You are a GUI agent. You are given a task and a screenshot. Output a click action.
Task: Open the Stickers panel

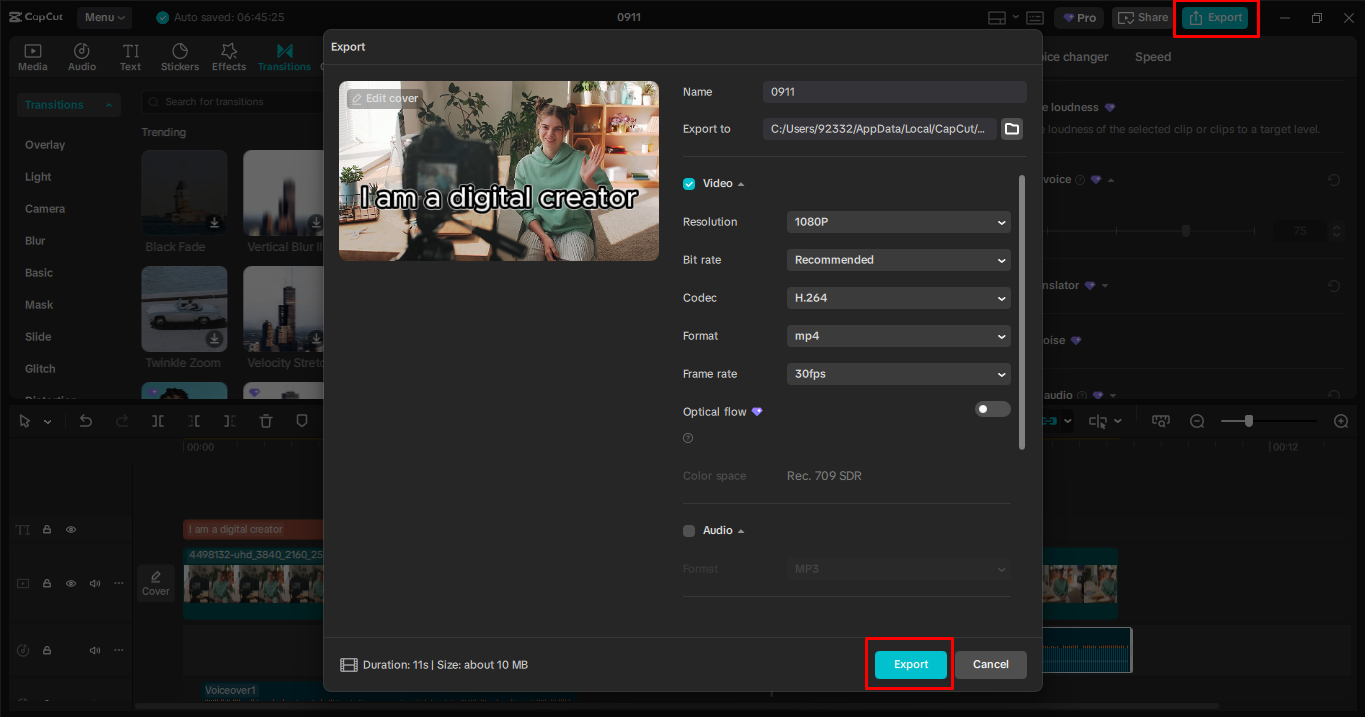pyautogui.click(x=180, y=55)
